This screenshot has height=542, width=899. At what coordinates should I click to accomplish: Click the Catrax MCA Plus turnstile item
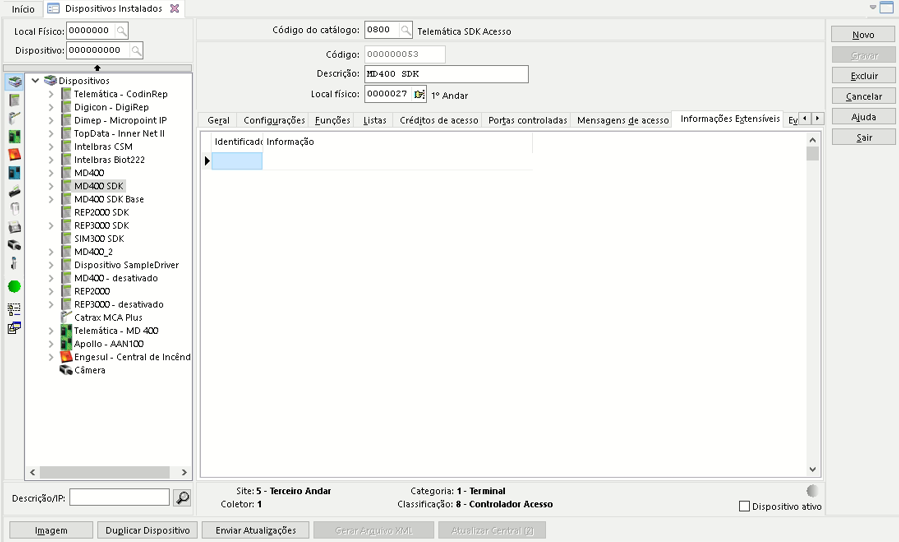coord(108,317)
